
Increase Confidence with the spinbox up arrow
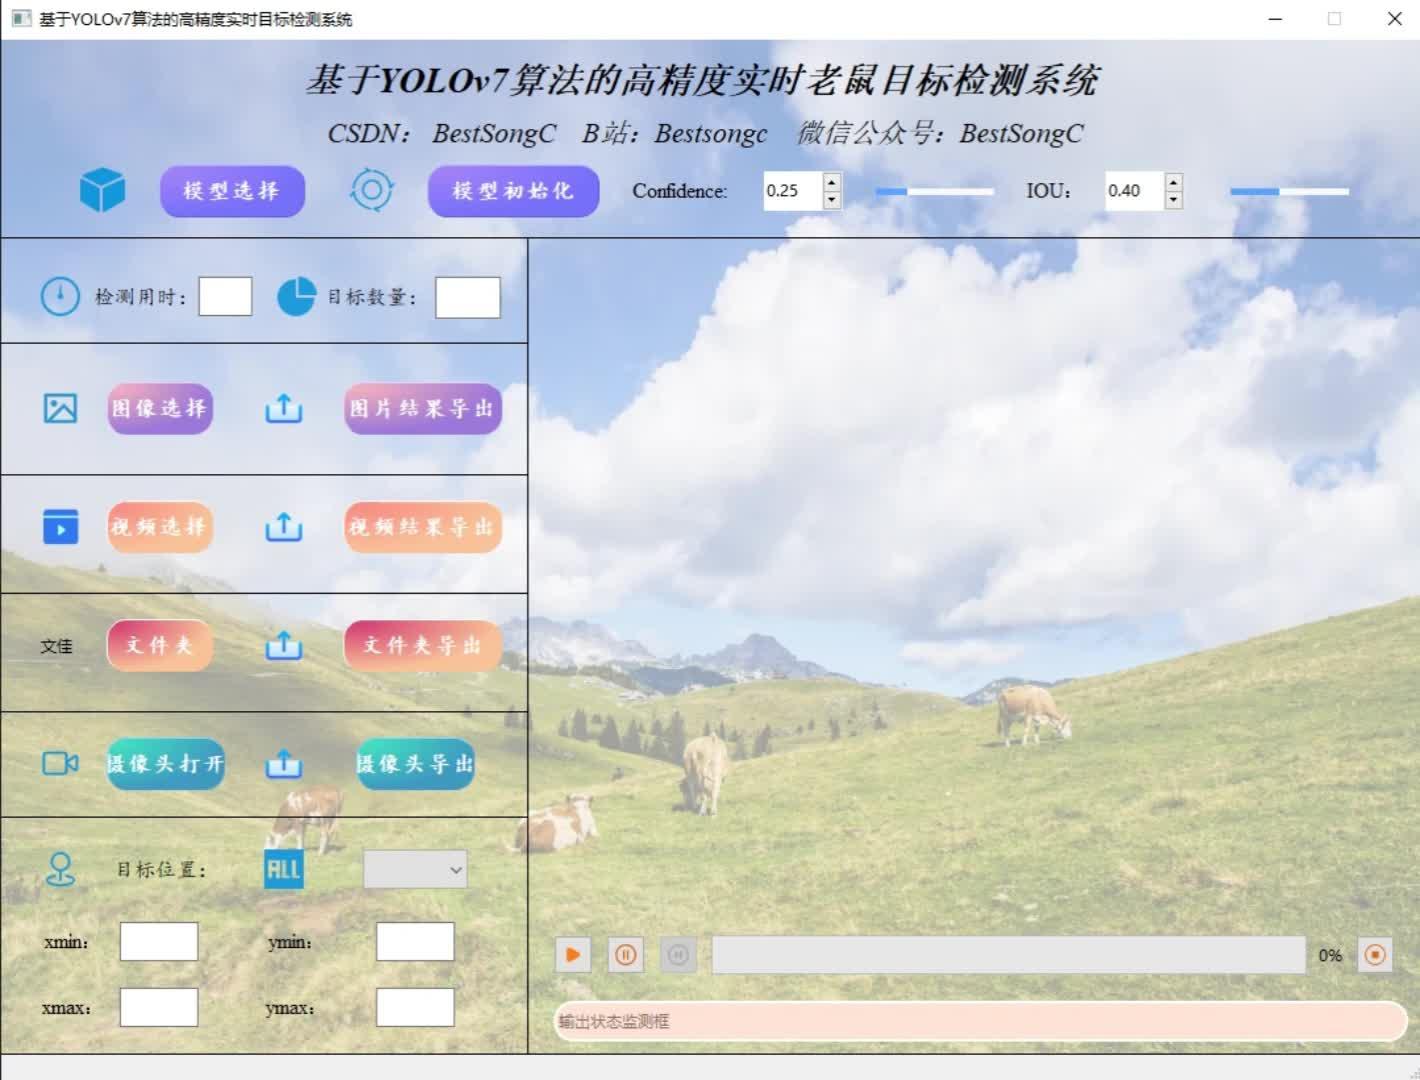pos(830,183)
